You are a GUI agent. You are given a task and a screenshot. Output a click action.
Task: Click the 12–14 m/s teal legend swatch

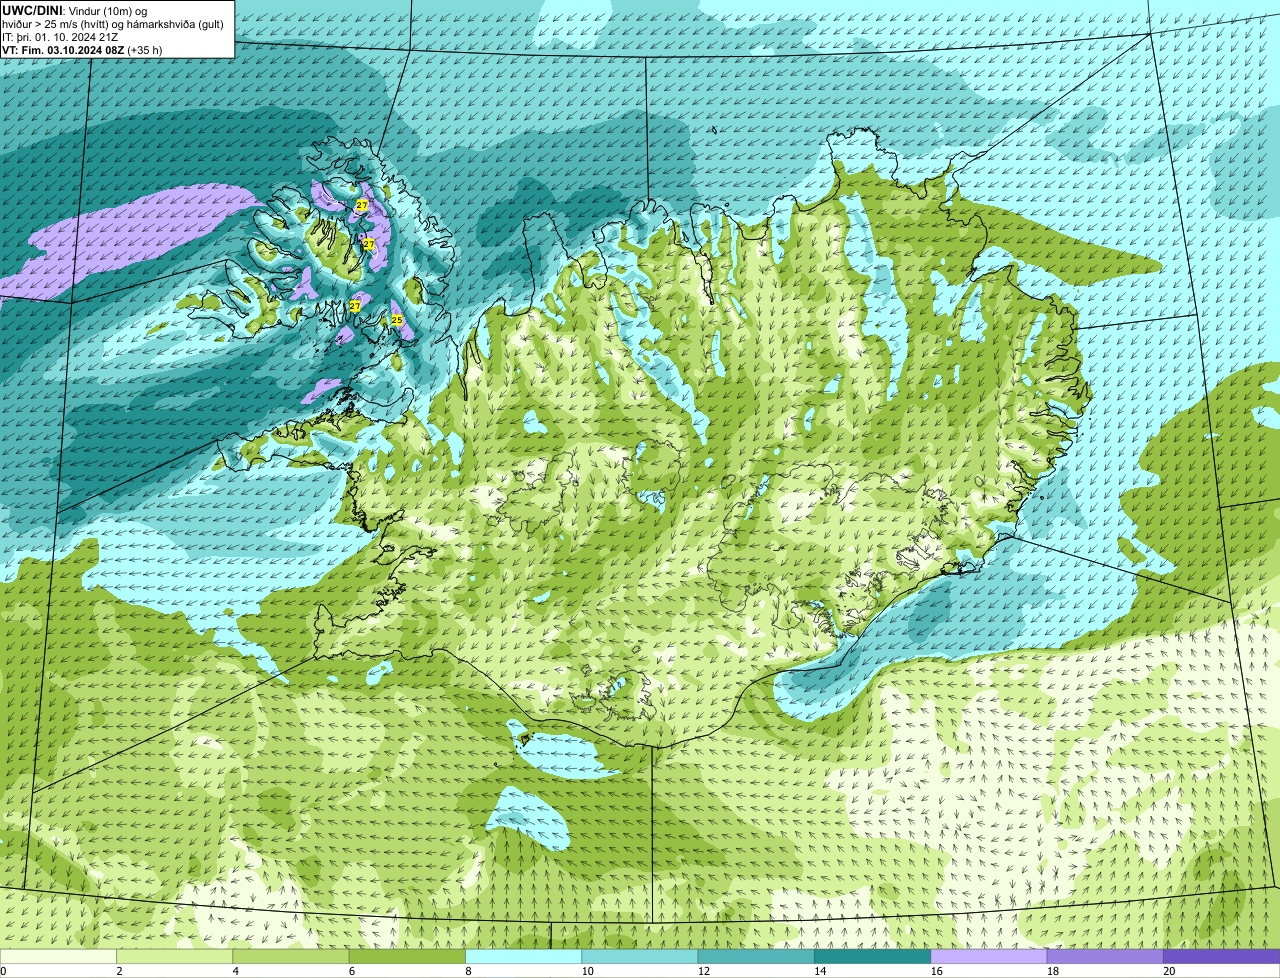[x=756, y=957]
